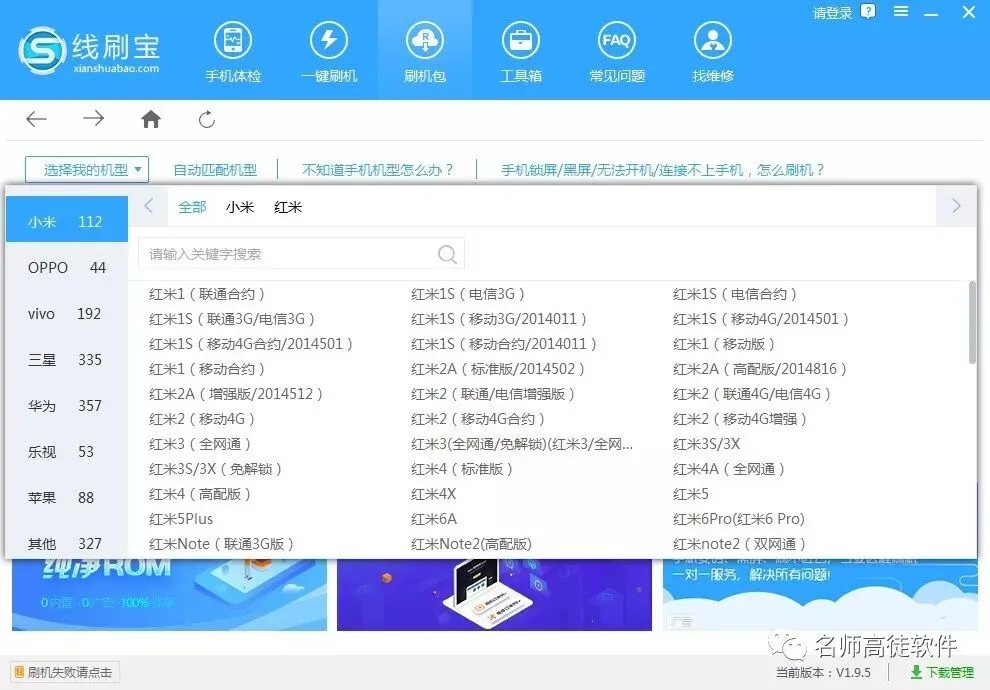This screenshot has height=690, width=990.
Task: Click the model list scrollbar
Action: click(x=972, y=323)
